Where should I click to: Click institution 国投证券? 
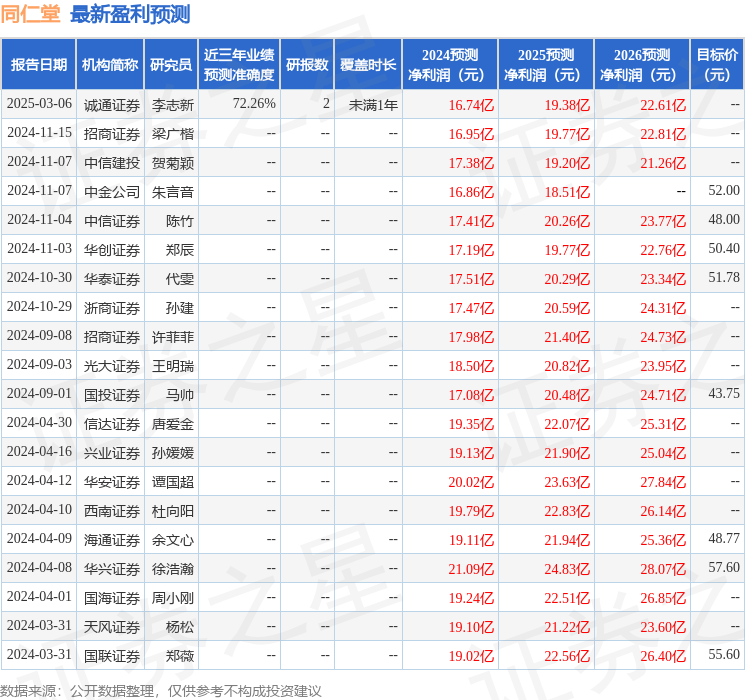pyautogui.click(x=112, y=395)
